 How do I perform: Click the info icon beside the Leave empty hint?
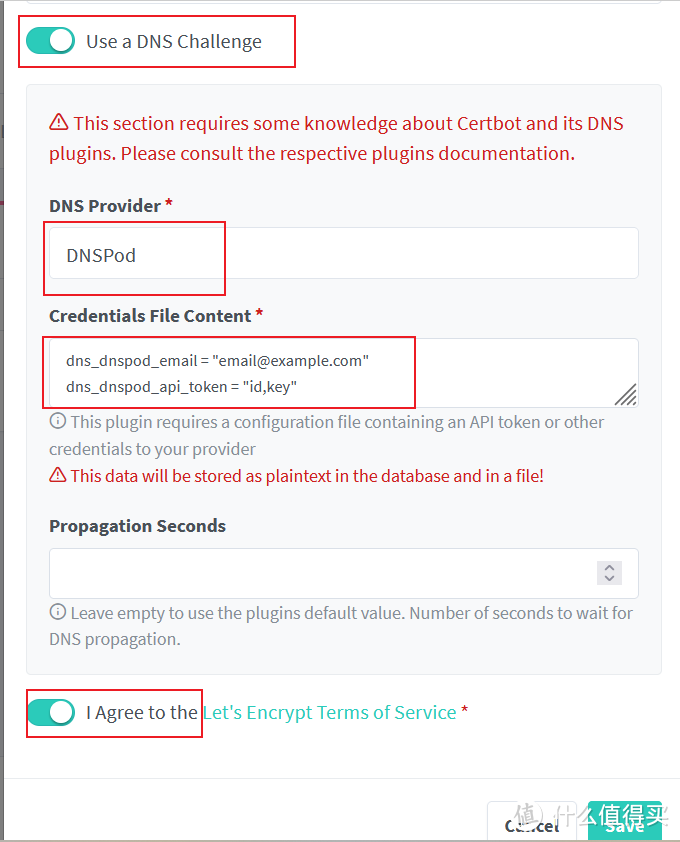tap(58, 613)
